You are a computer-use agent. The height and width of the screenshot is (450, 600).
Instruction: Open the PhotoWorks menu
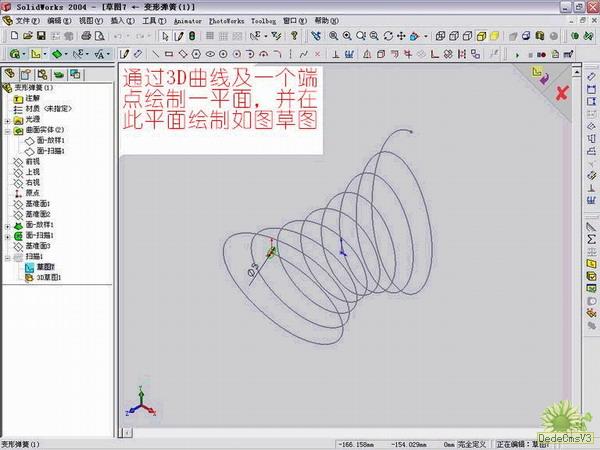pyautogui.click(x=227, y=20)
